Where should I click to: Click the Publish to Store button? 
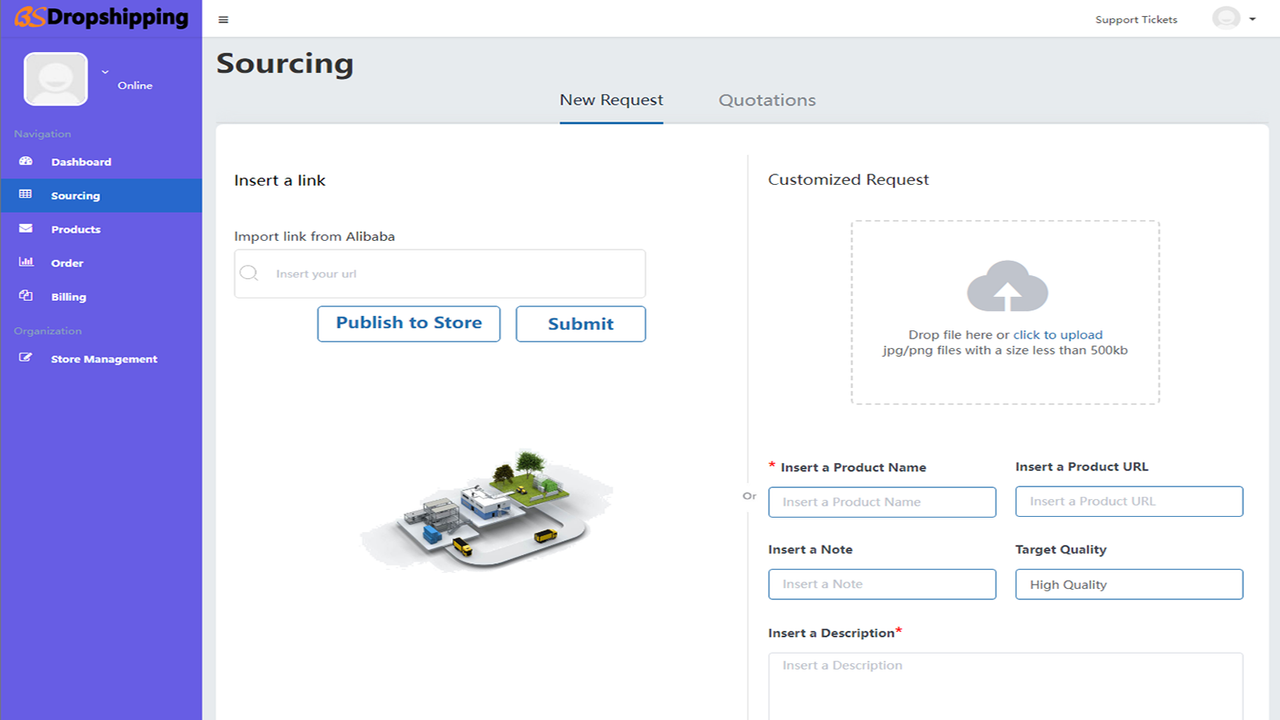(408, 323)
